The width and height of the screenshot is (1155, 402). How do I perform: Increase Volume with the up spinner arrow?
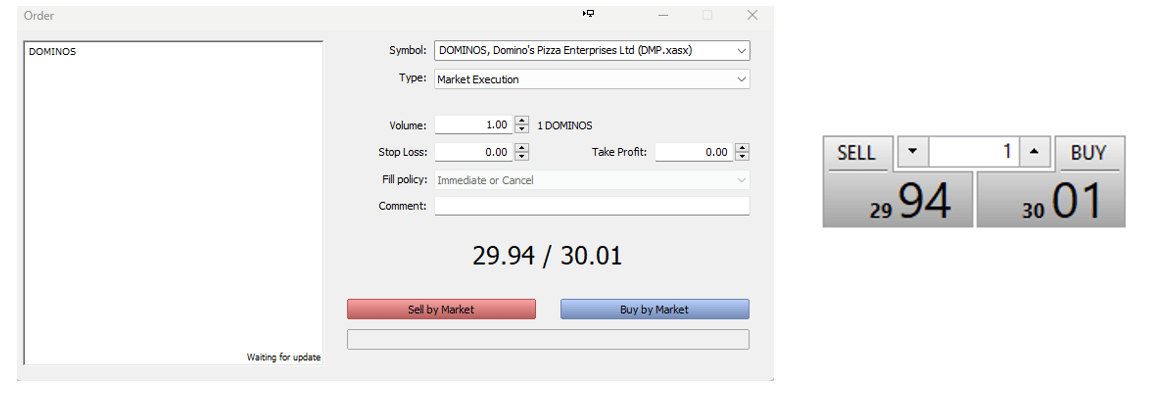521,121
